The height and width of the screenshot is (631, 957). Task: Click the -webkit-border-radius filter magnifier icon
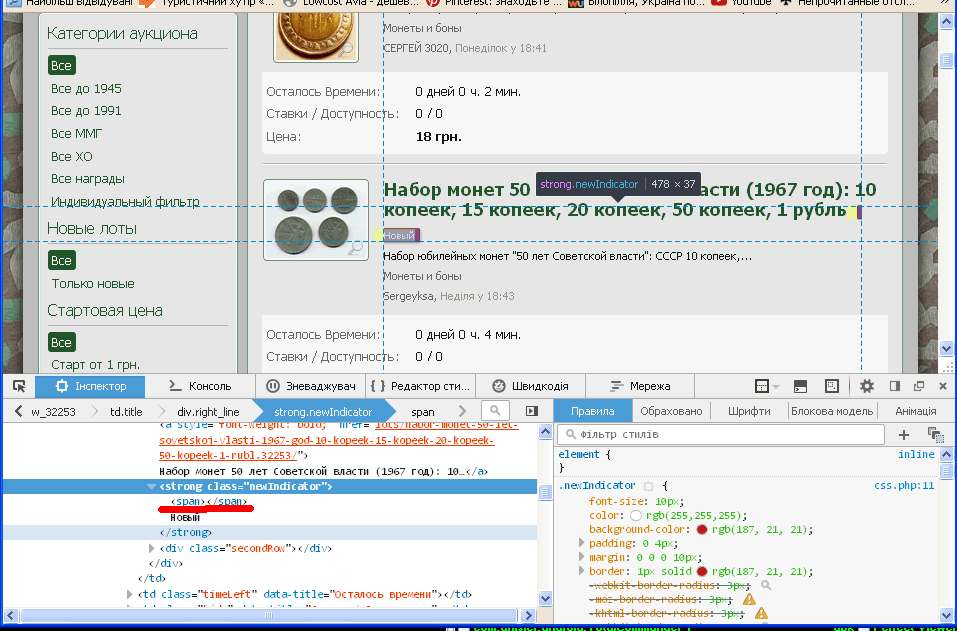(x=765, y=585)
